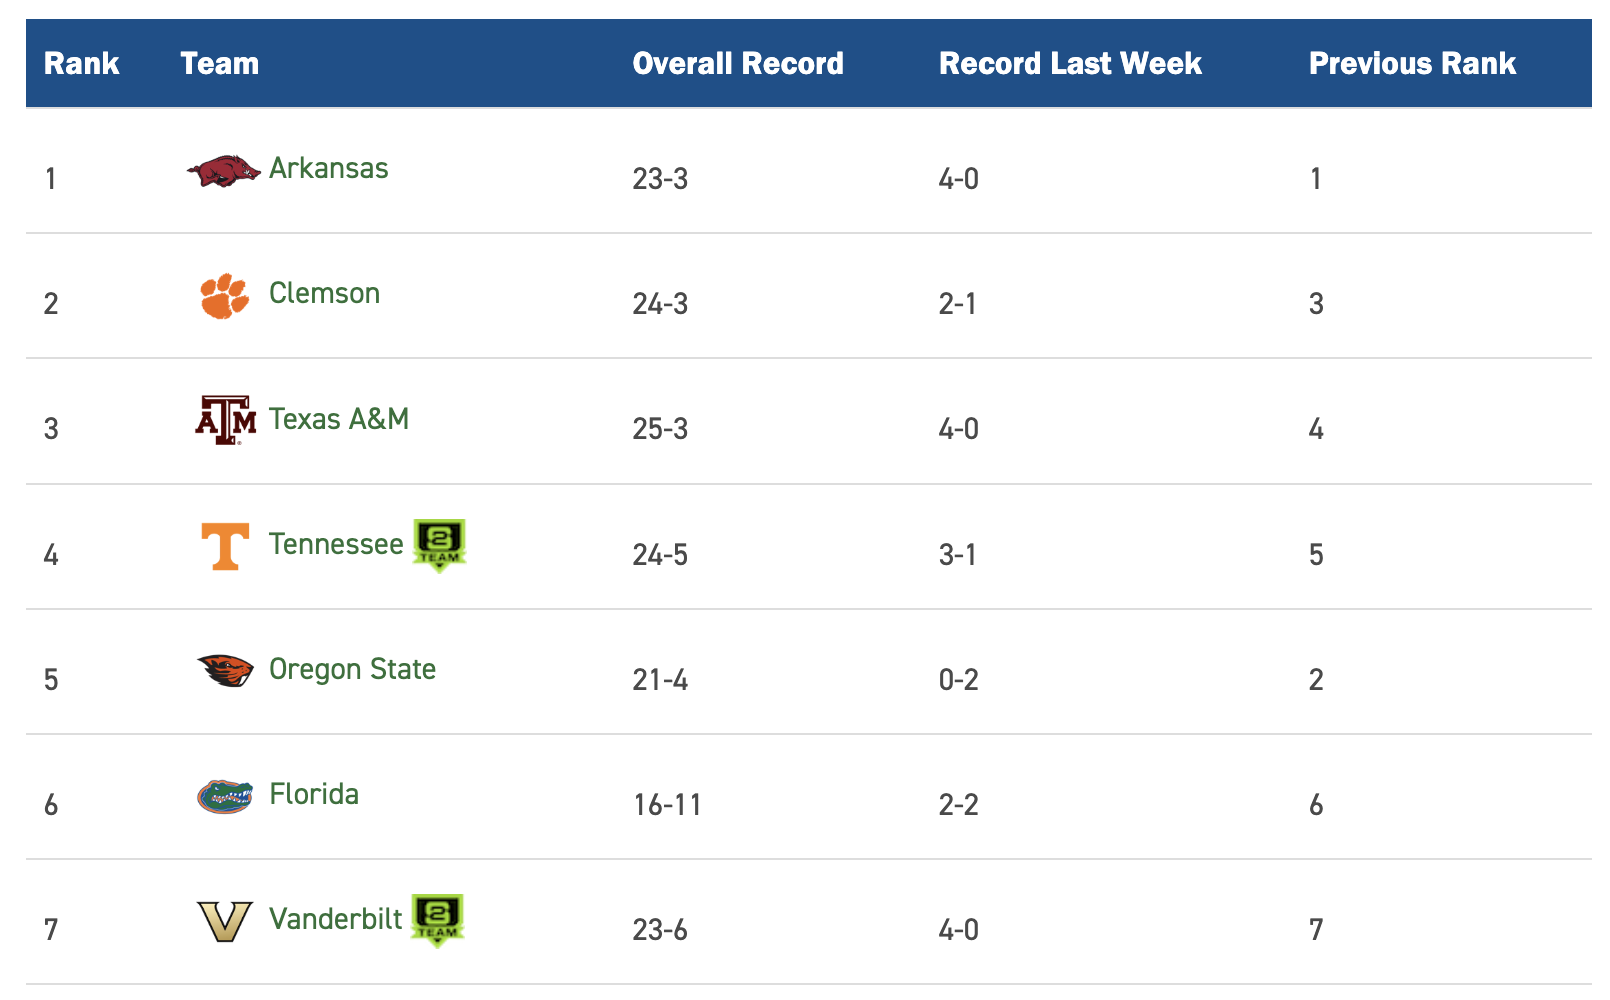The image size is (1610, 1000).
Task: Click the Clemson tiger paw logo
Action: pos(224,296)
